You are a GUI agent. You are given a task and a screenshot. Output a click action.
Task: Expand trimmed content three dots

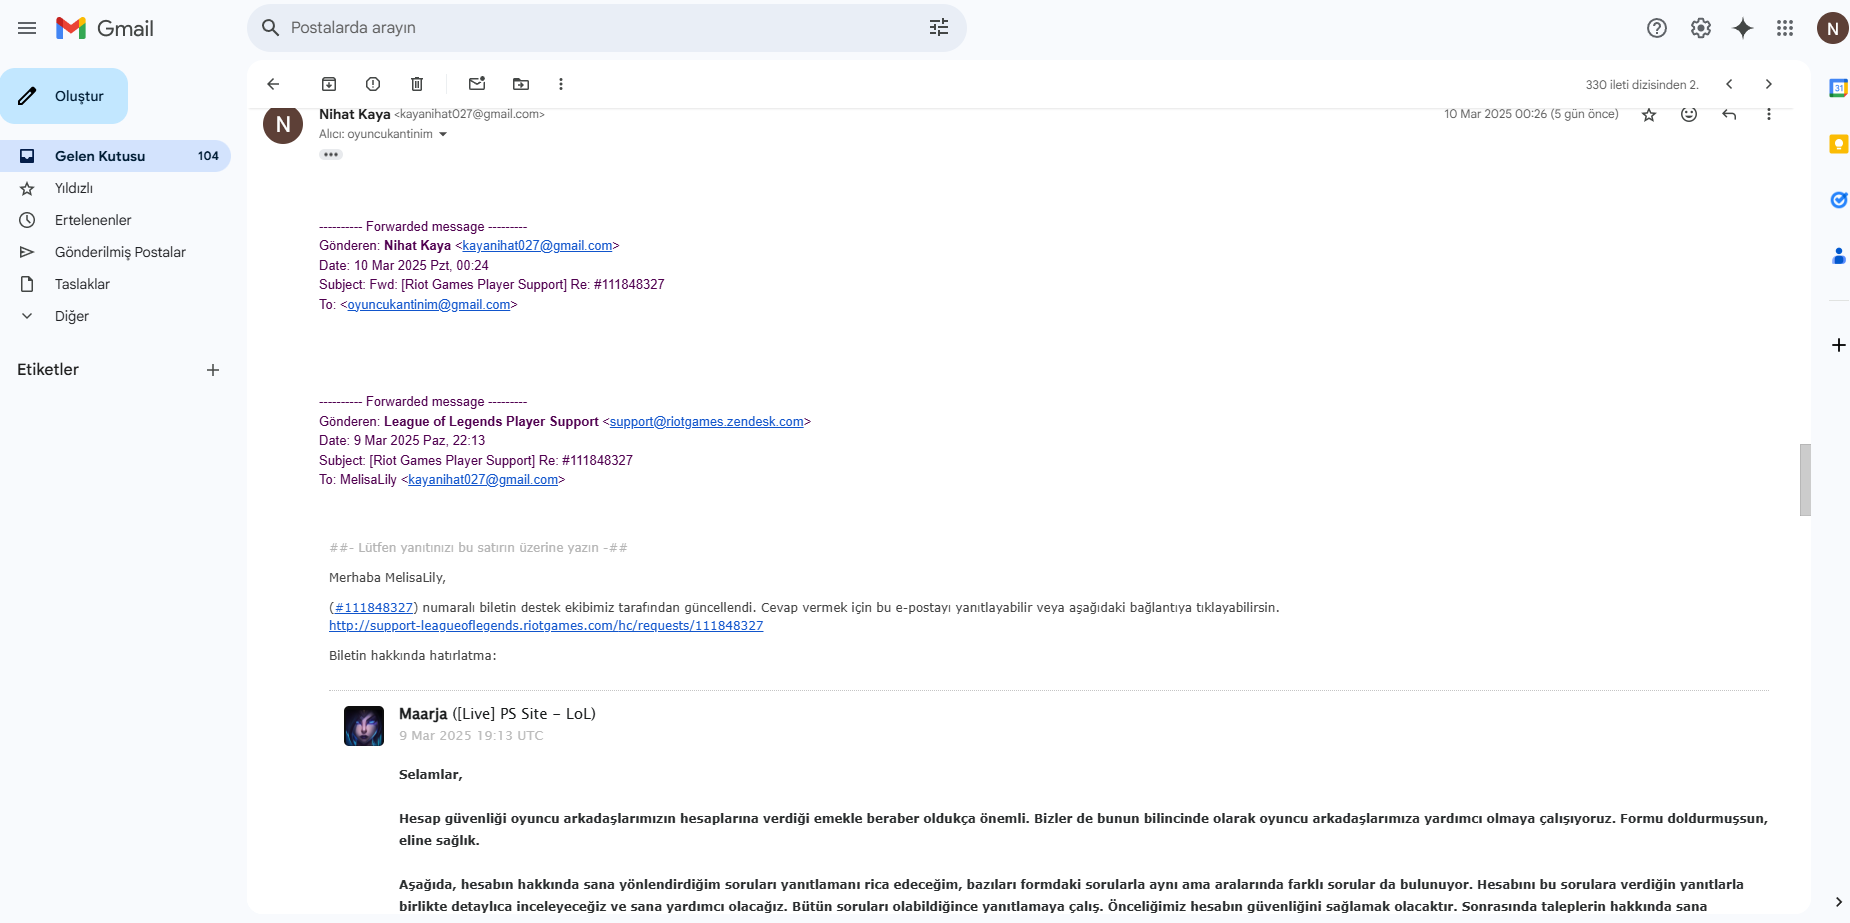pyautogui.click(x=331, y=155)
